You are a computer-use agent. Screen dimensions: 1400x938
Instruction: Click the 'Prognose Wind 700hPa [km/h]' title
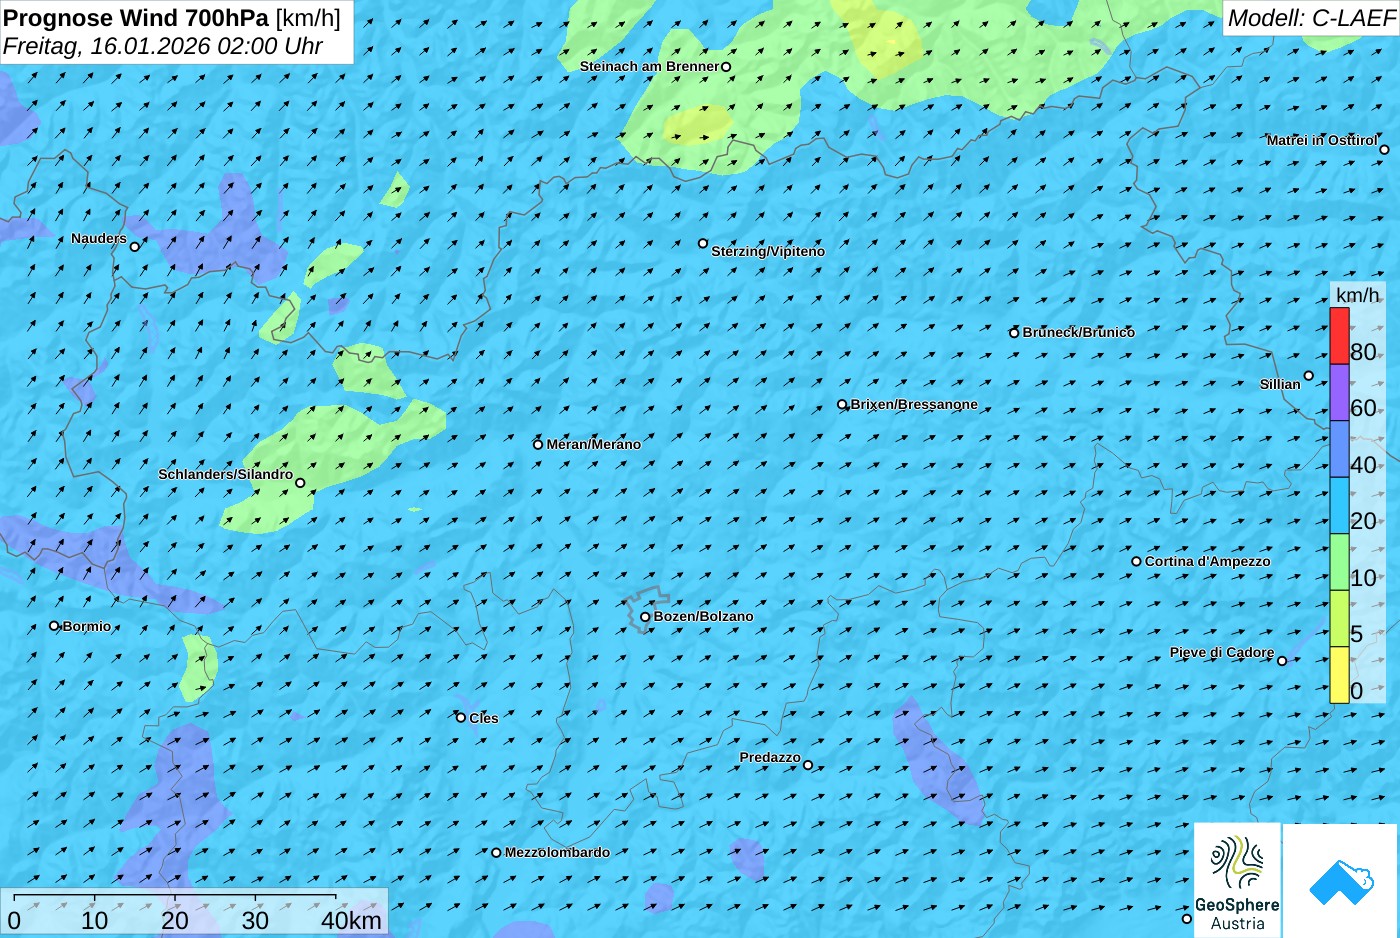[172, 18]
